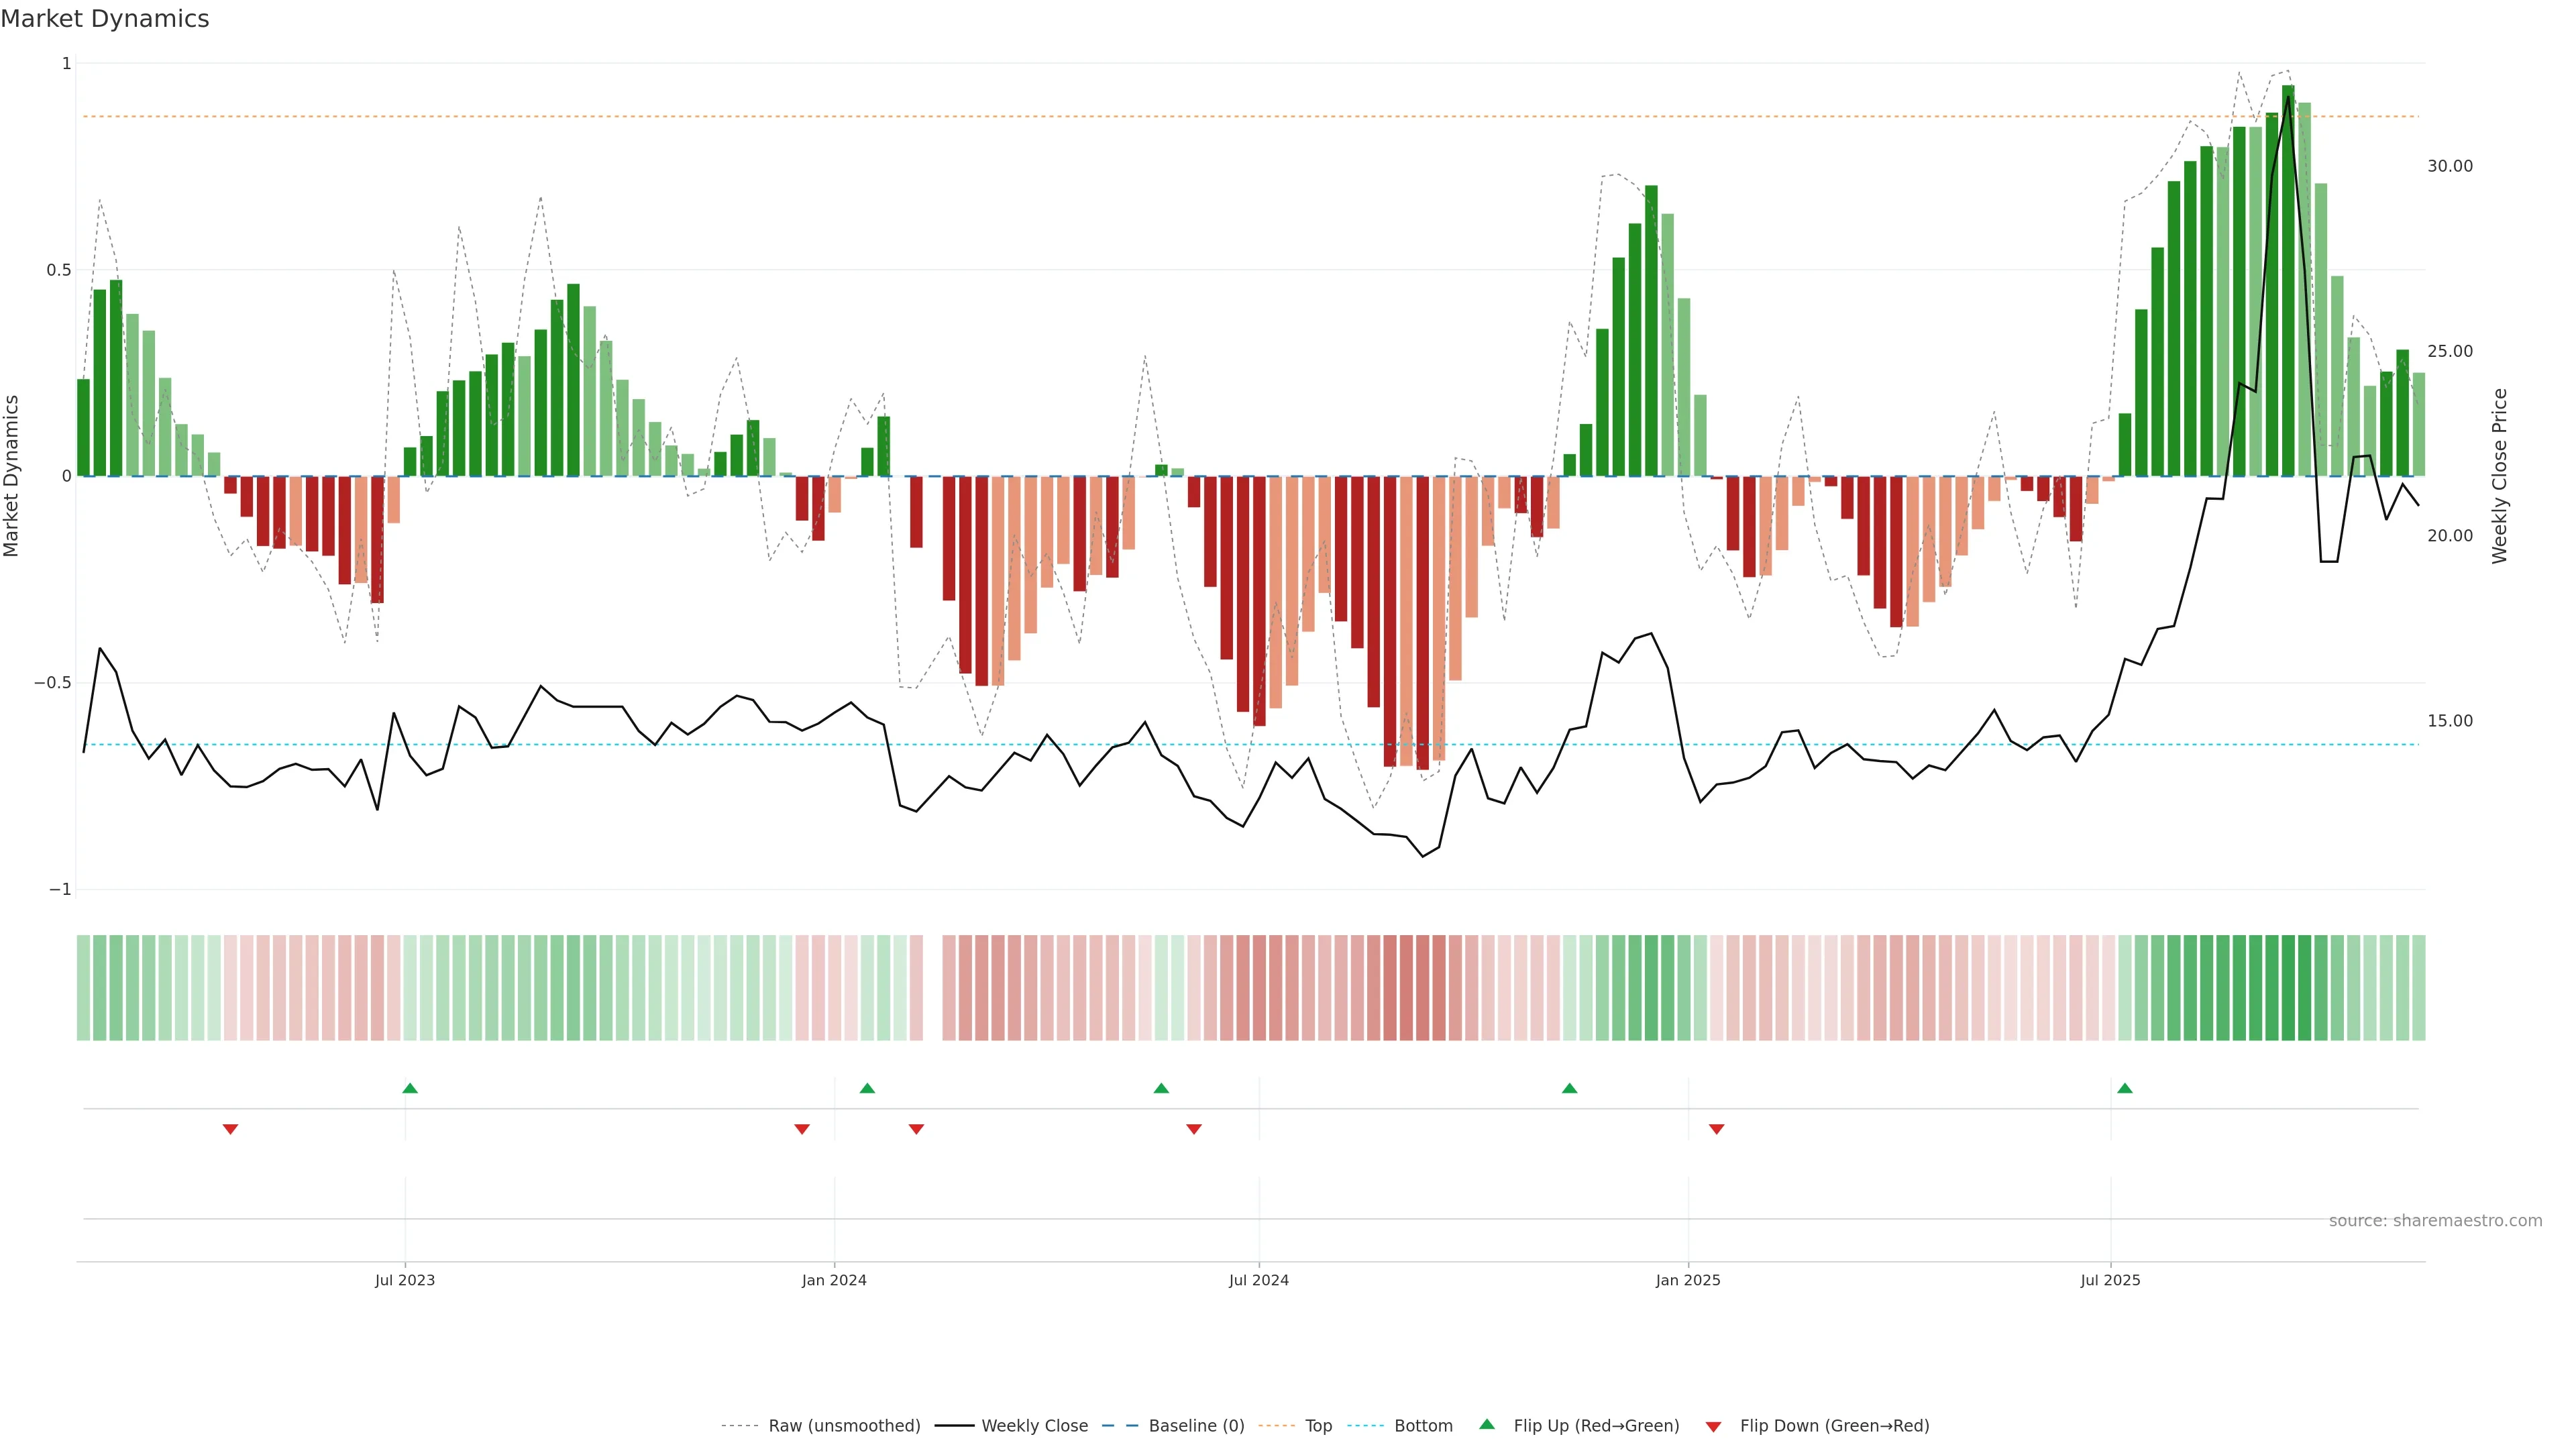Click the Flip Down marker just before Jul 2024
Viewport: 2576px width, 1449px height.
pyautogui.click(x=1194, y=1129)
